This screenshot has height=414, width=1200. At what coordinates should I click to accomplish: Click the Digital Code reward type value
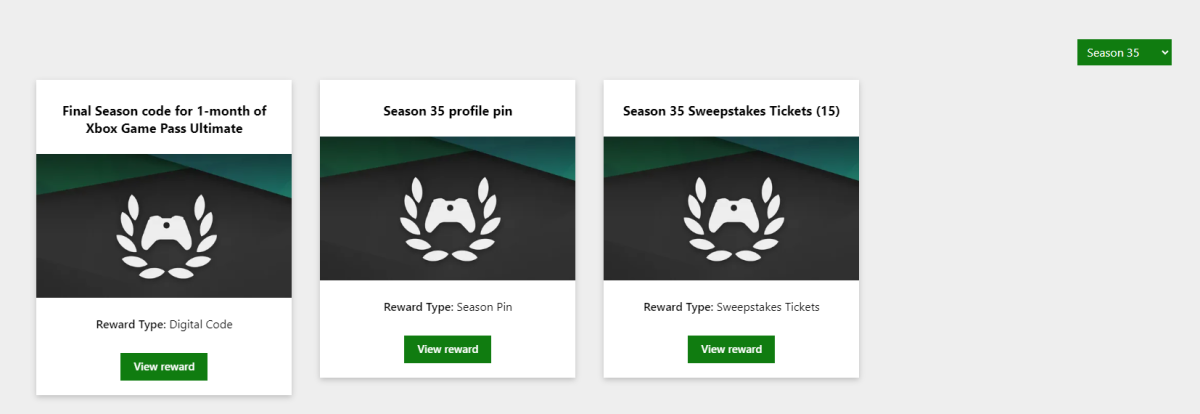coord(201,324)
